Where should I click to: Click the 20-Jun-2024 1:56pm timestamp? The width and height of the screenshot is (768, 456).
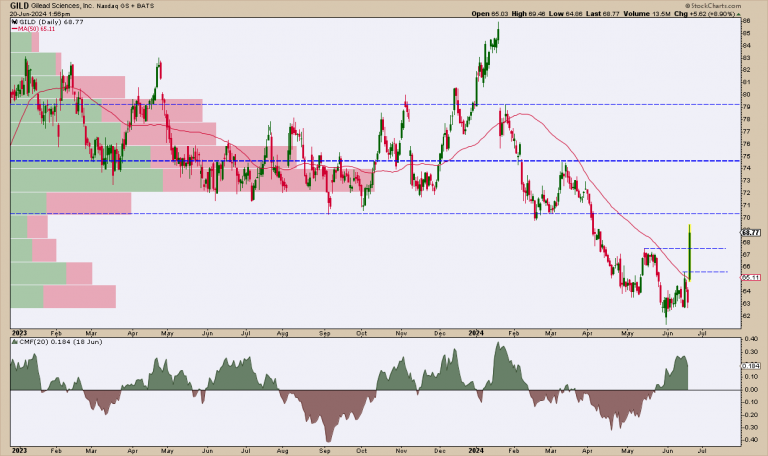tap(40, 14)
